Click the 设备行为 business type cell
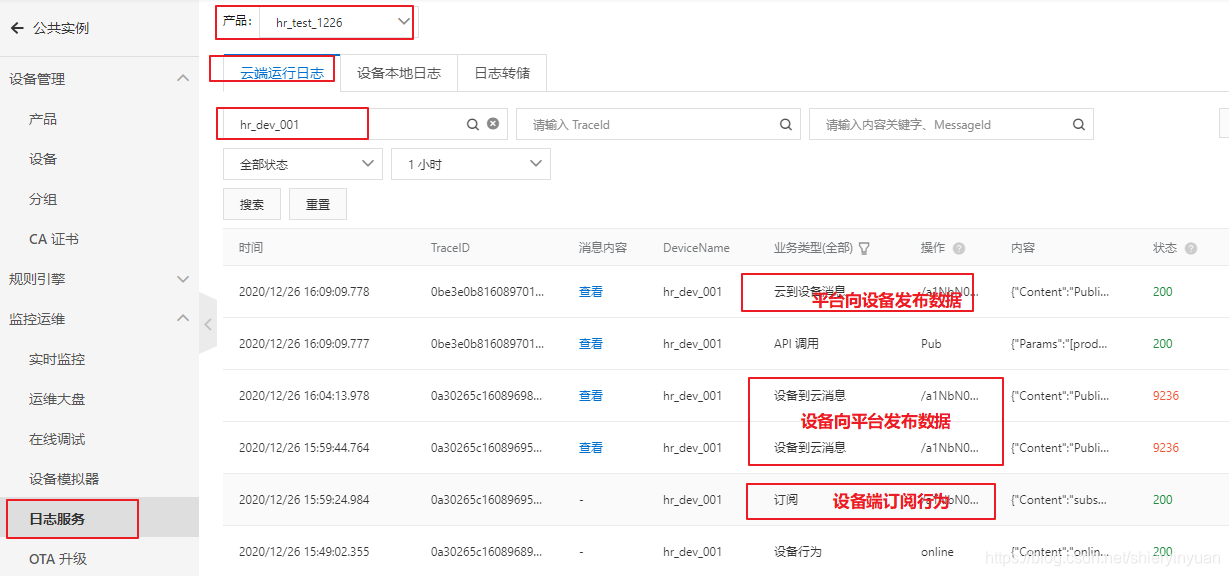 pyautogui.click(x=798, y=552)
